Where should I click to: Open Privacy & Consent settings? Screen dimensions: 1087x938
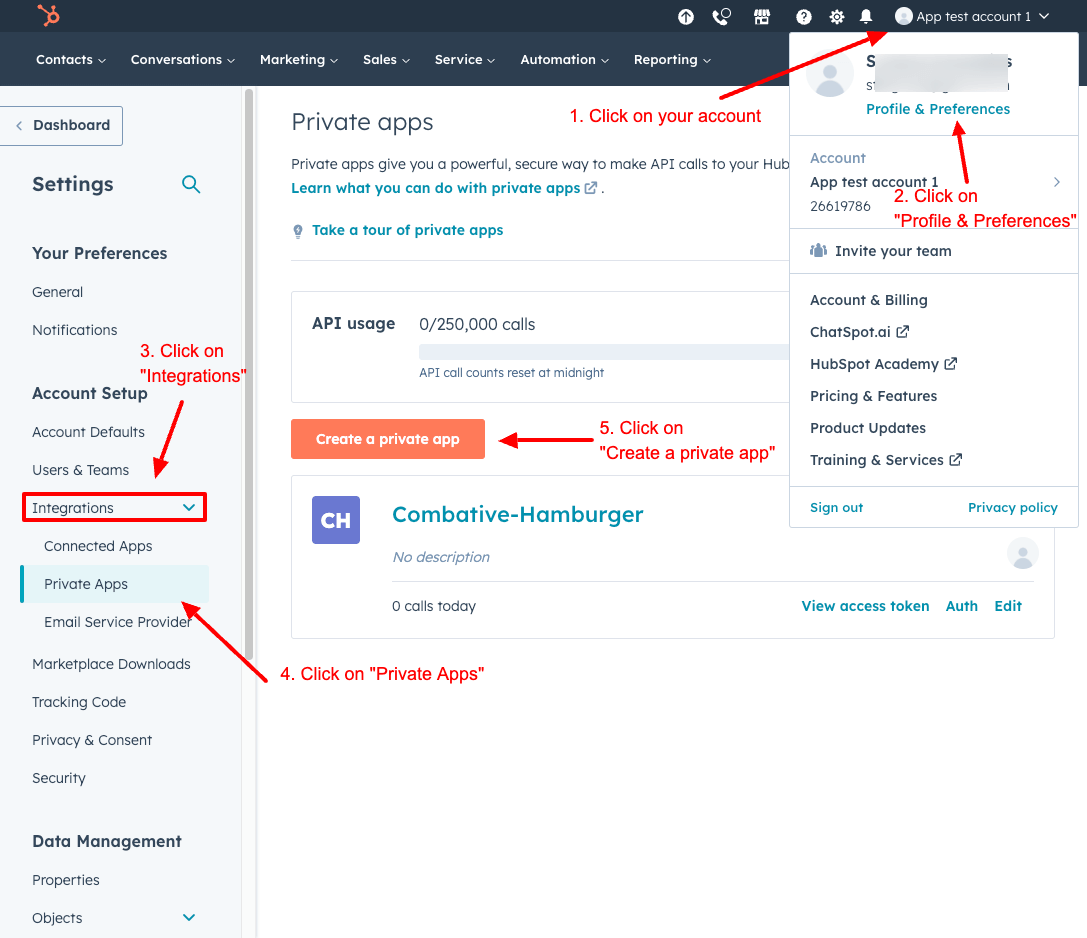coord(92,740)
